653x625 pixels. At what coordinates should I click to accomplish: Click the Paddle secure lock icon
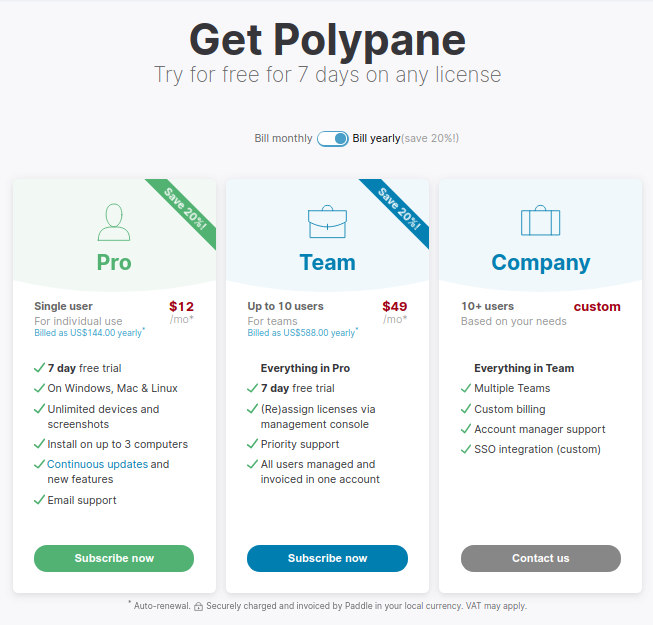[199, 606]
